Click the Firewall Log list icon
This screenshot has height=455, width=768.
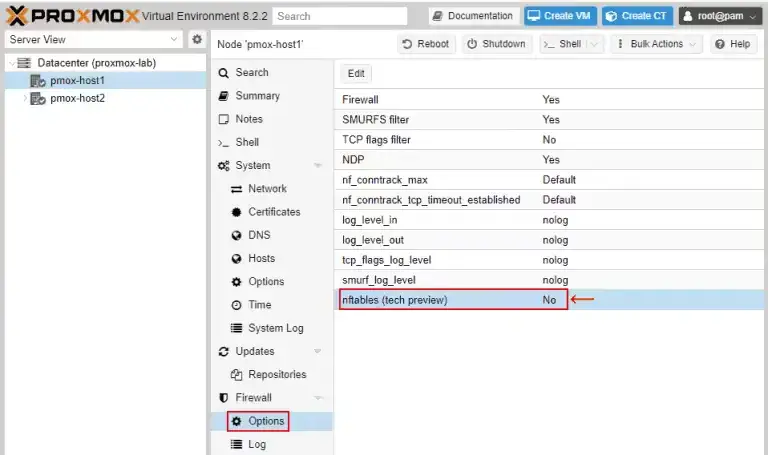236,444
